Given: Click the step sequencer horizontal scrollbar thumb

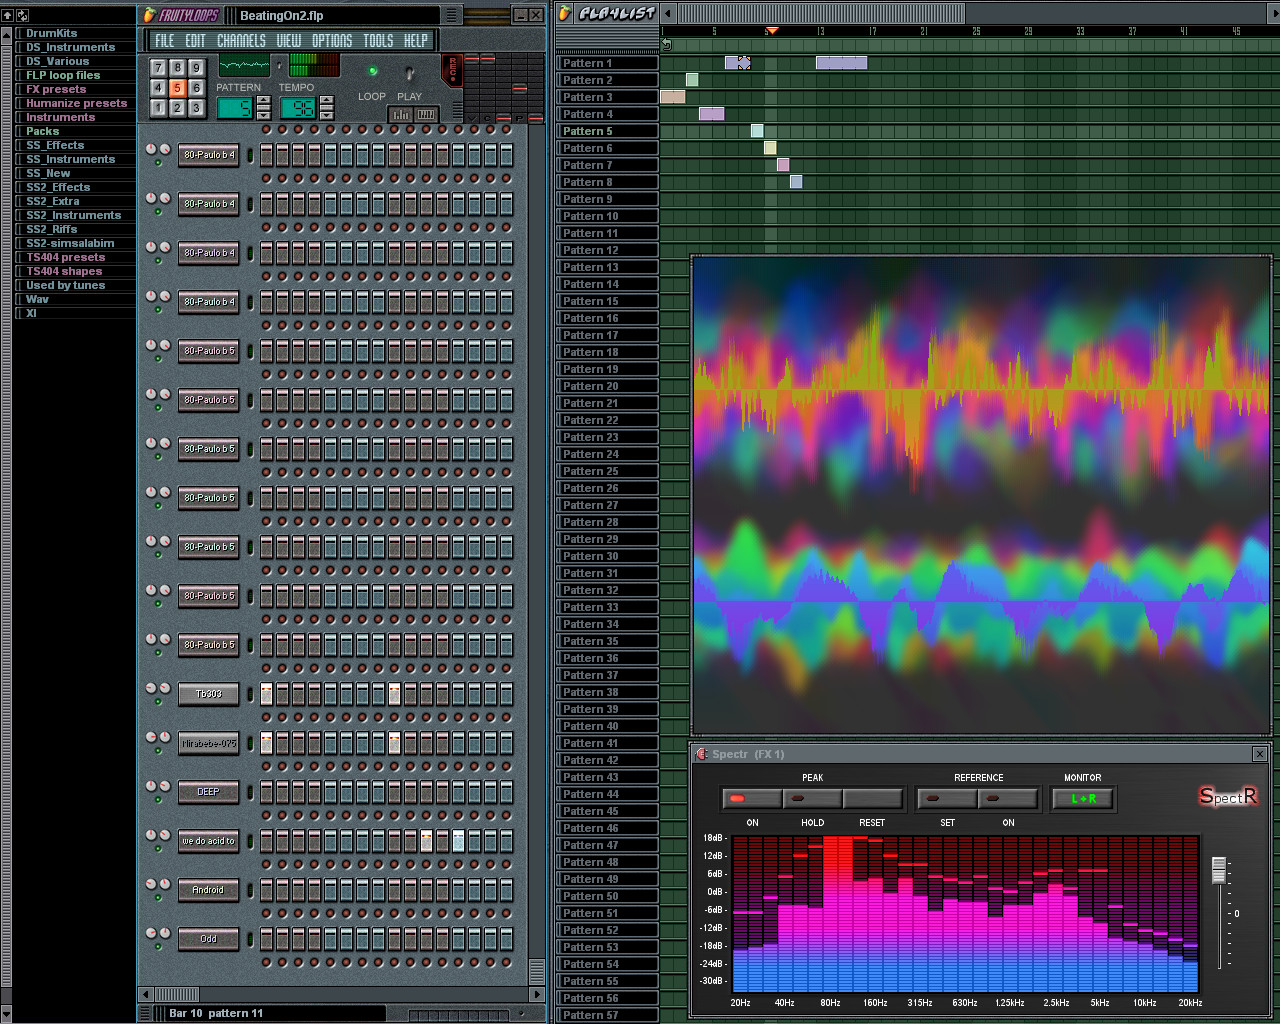Looking at the screenshot, I should [178, 994].
